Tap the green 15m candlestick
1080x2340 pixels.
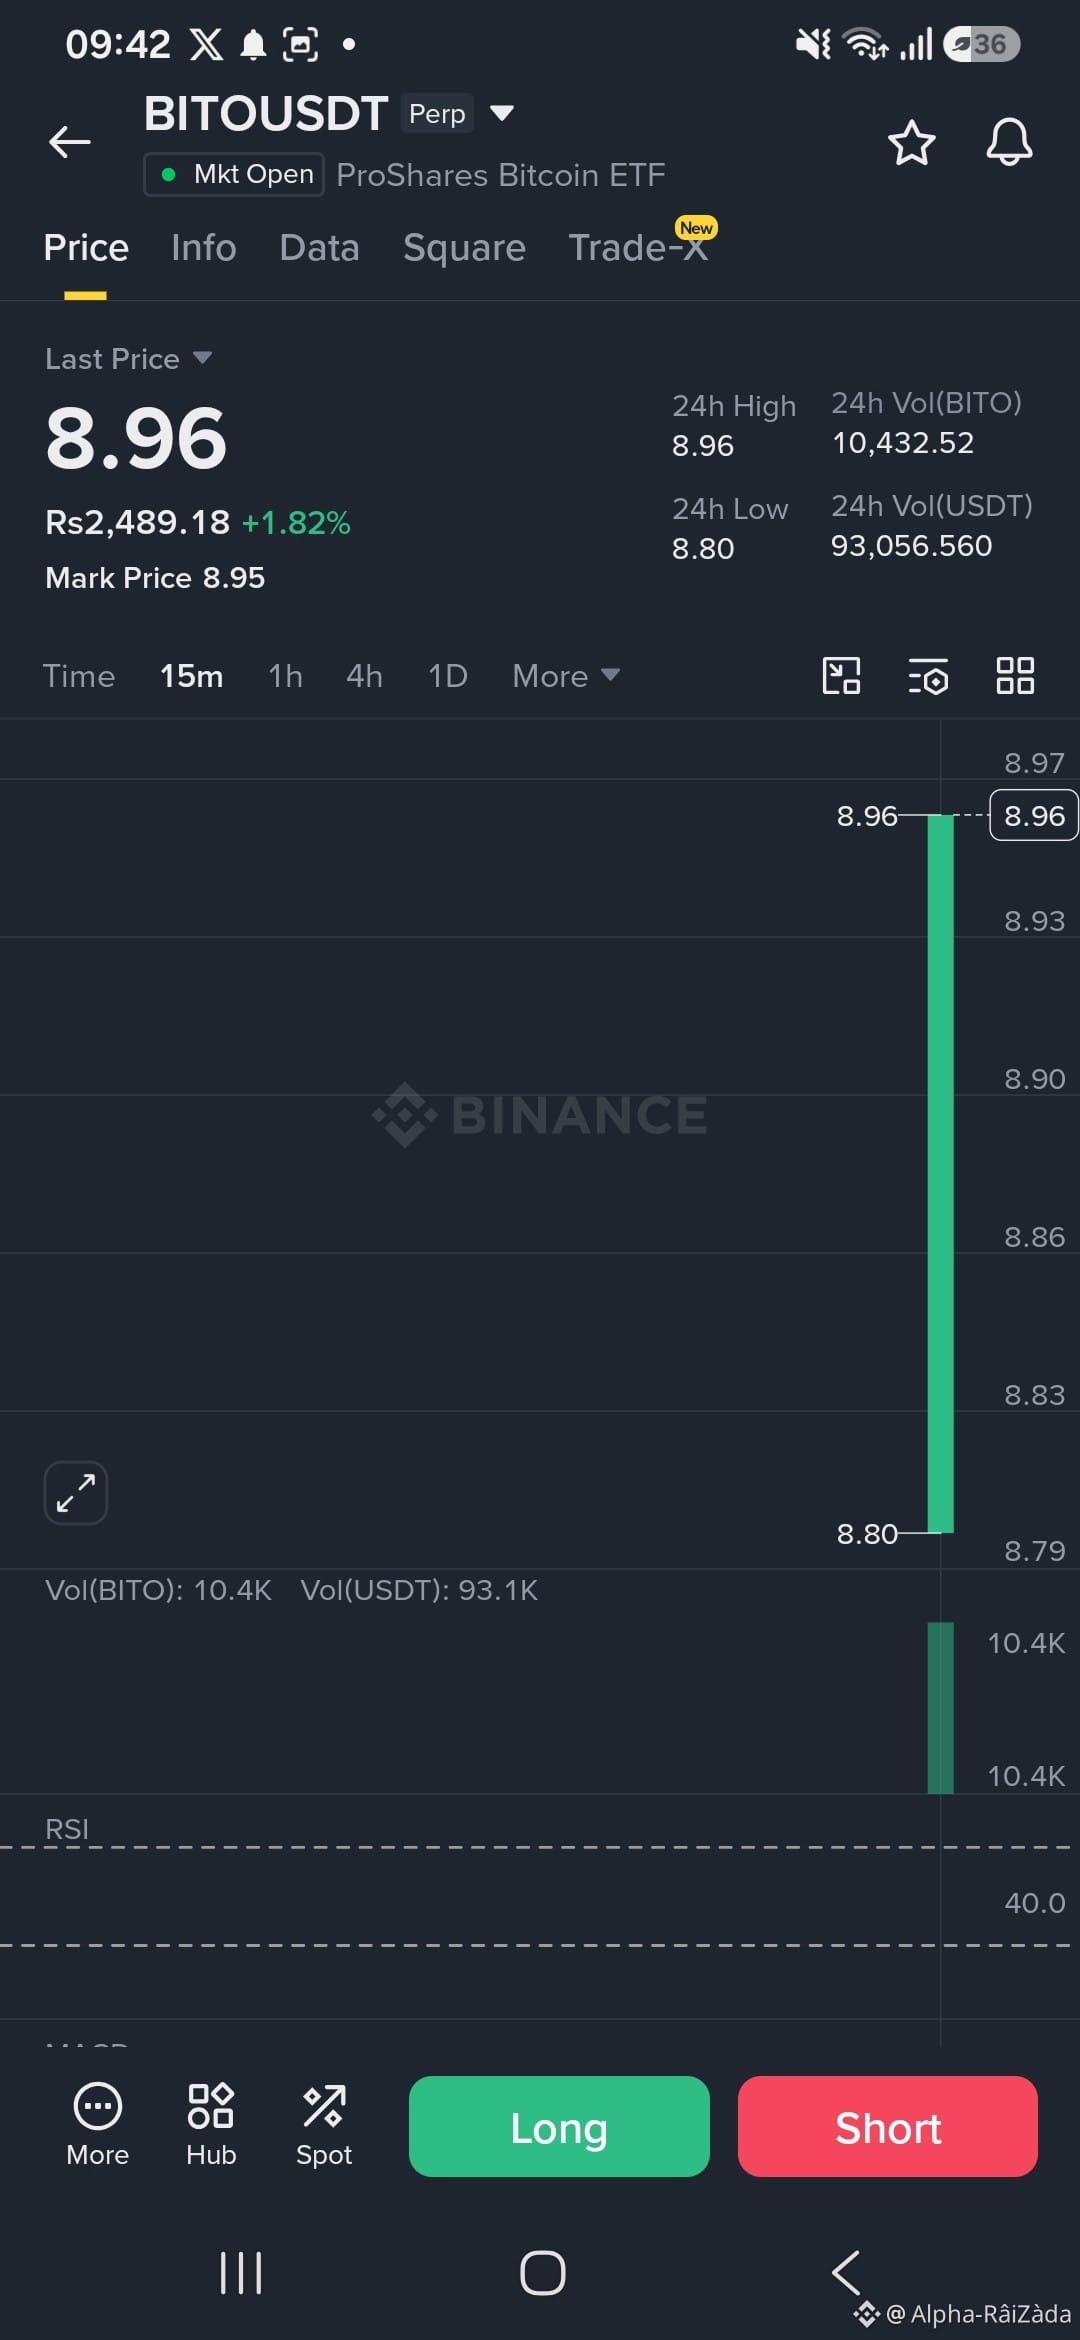coord(941,1174)
